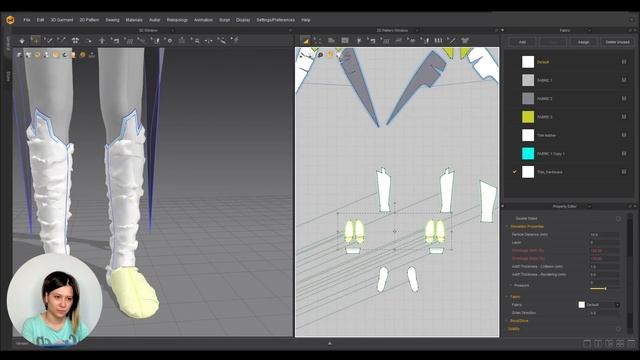Viewport: 640px width, 360px height.
Task: Click the Grain Direction value field
Action: 604,313
